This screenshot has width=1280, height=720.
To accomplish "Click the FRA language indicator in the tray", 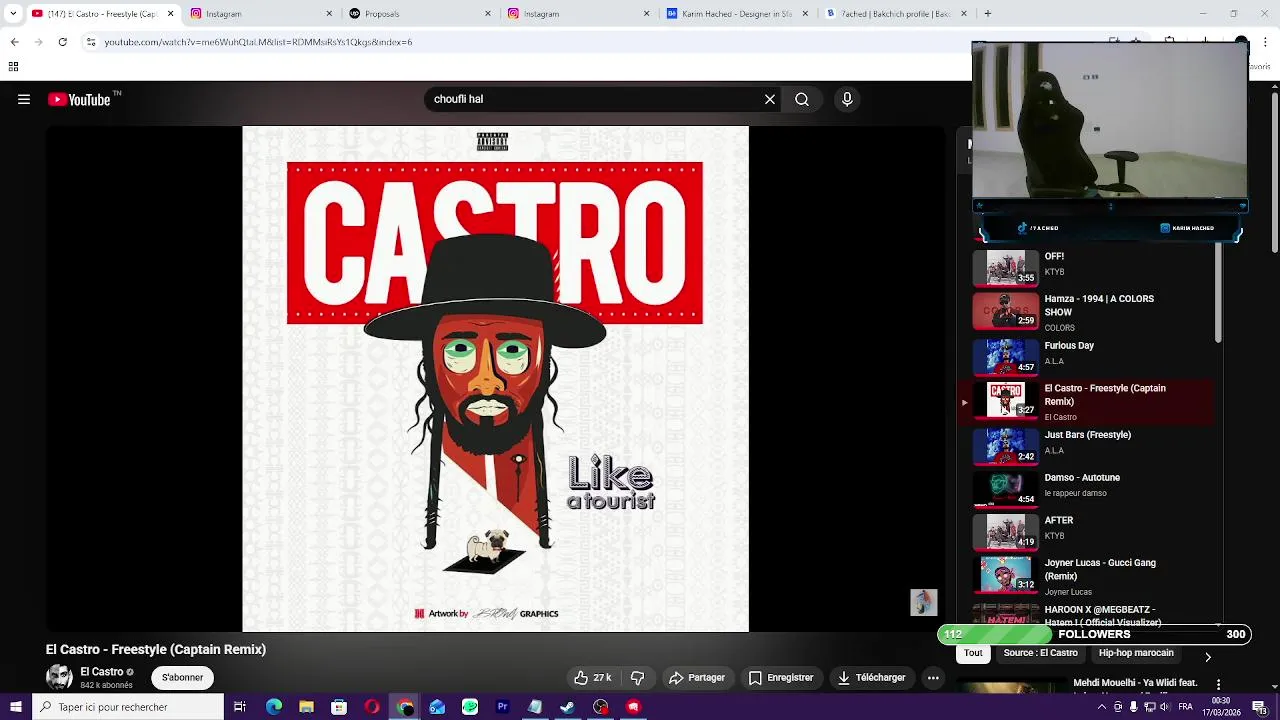I will point(1185,707).
